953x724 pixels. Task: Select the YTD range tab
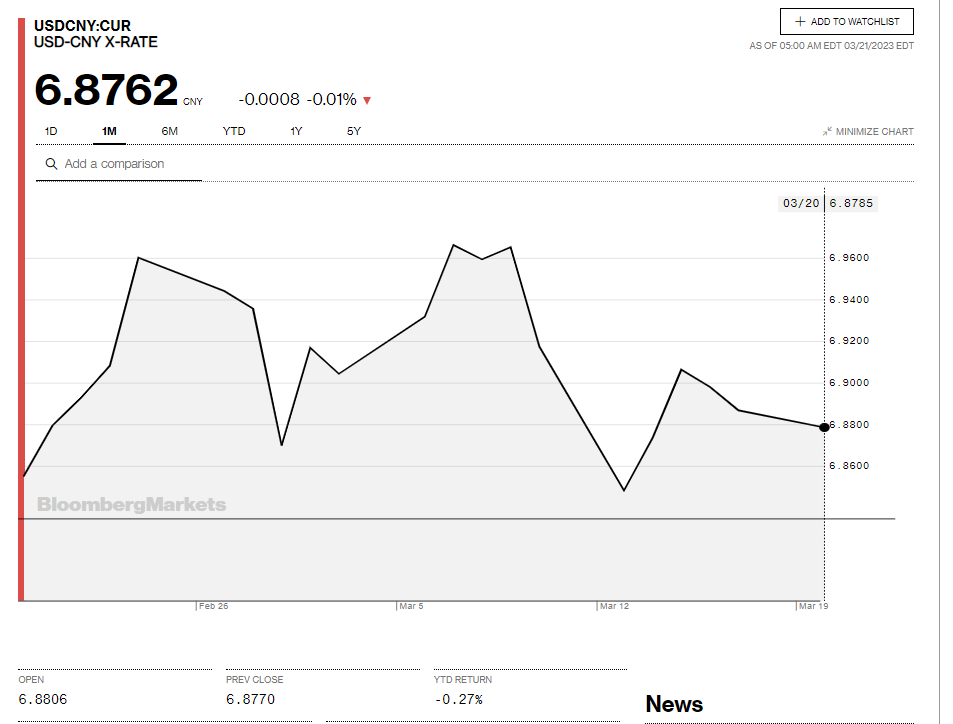[x=234, y=131]
